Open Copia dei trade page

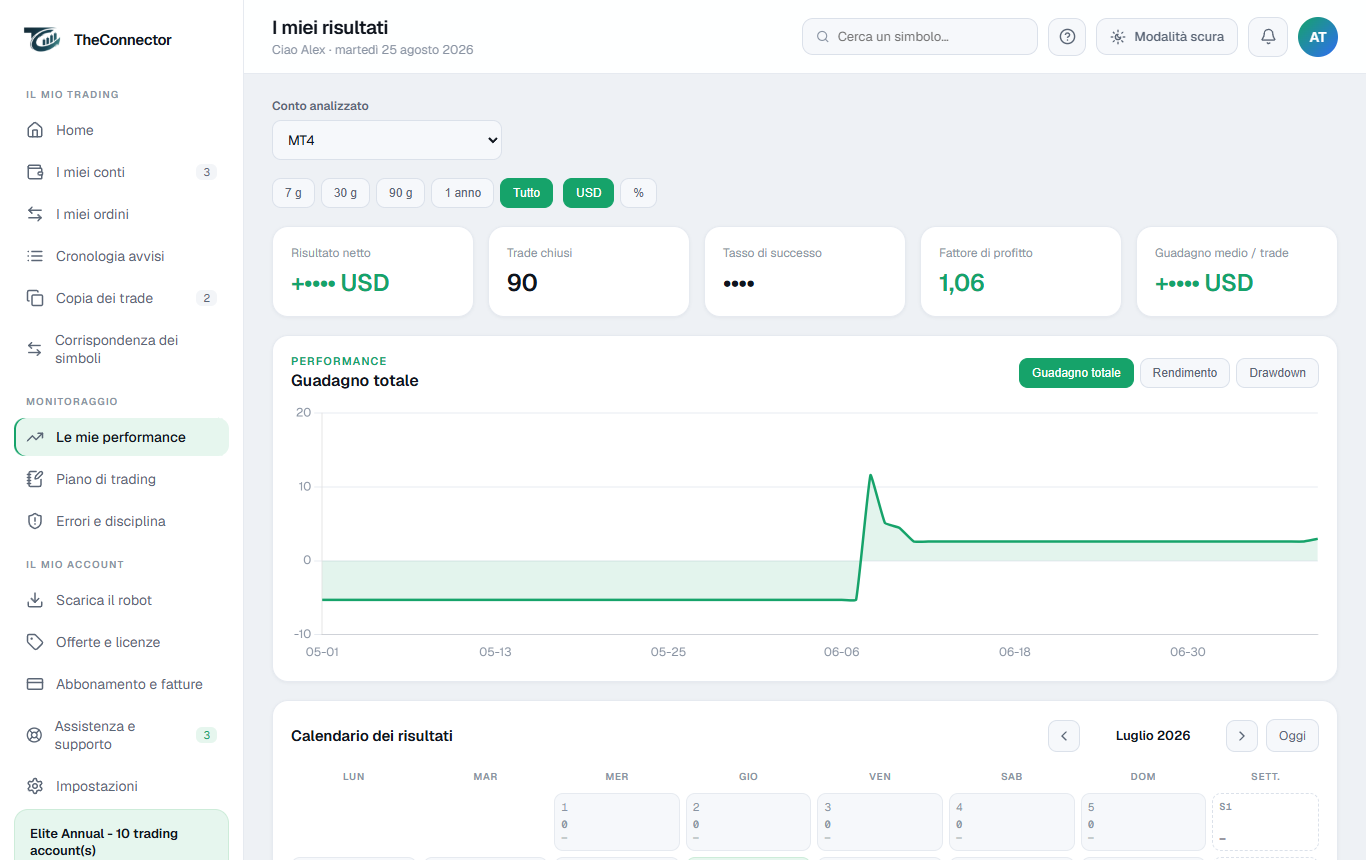[121, 298]
